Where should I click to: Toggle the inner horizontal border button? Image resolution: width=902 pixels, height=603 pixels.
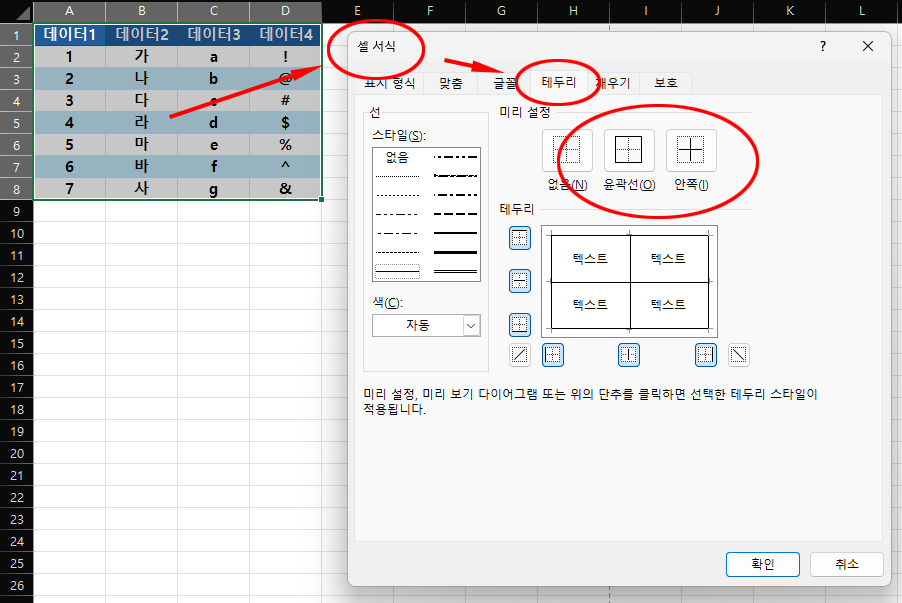pos(519,281)
